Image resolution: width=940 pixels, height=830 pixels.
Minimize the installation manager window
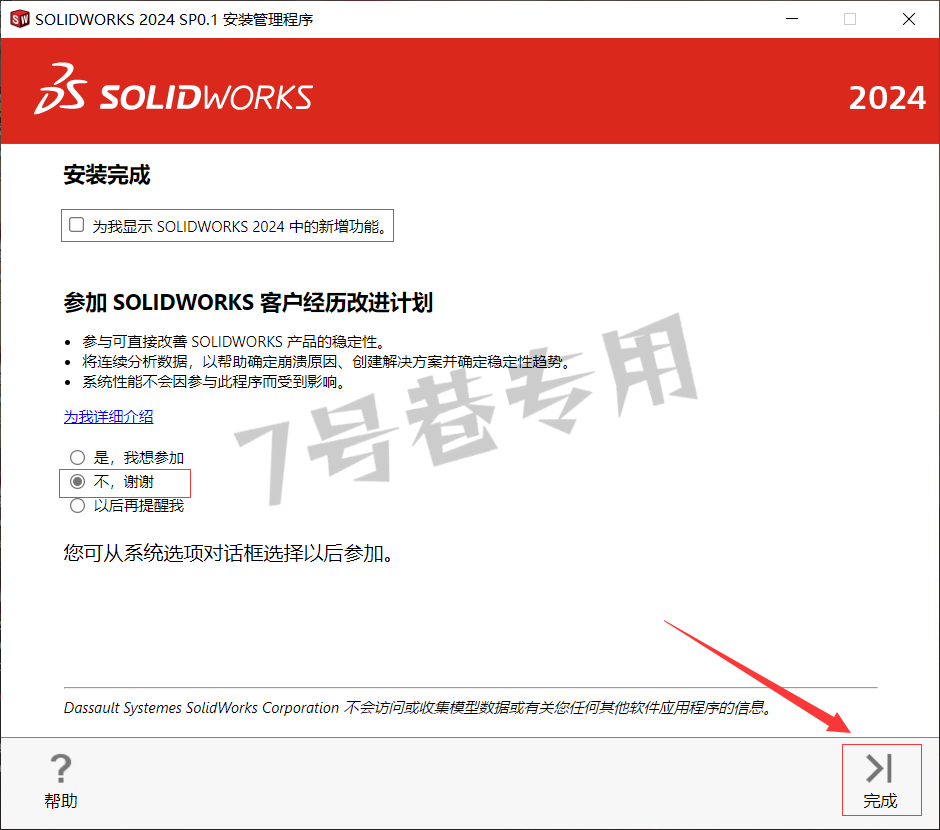click(x=792, y=19)
